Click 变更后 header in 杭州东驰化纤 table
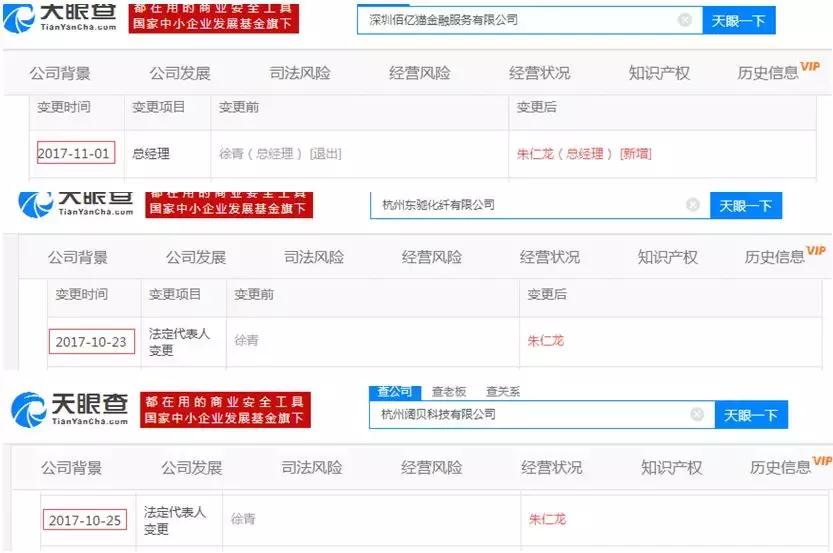 (547, 294)
